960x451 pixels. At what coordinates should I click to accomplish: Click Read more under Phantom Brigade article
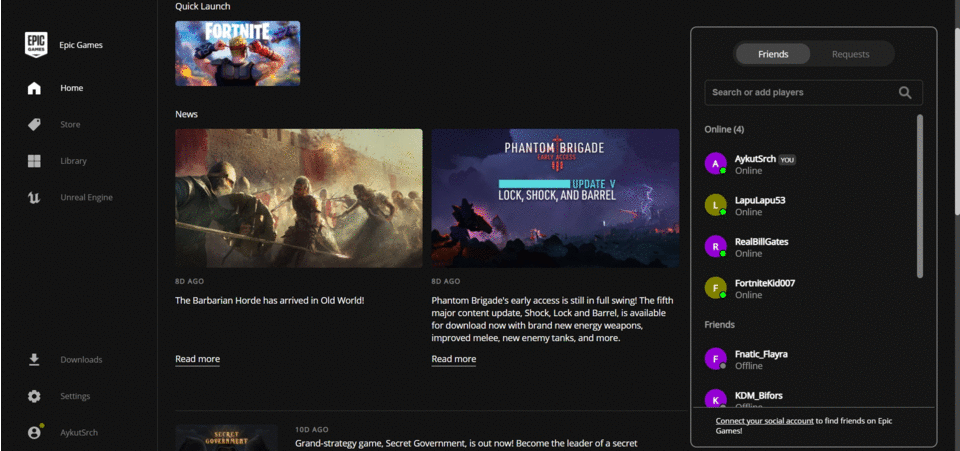454,359
